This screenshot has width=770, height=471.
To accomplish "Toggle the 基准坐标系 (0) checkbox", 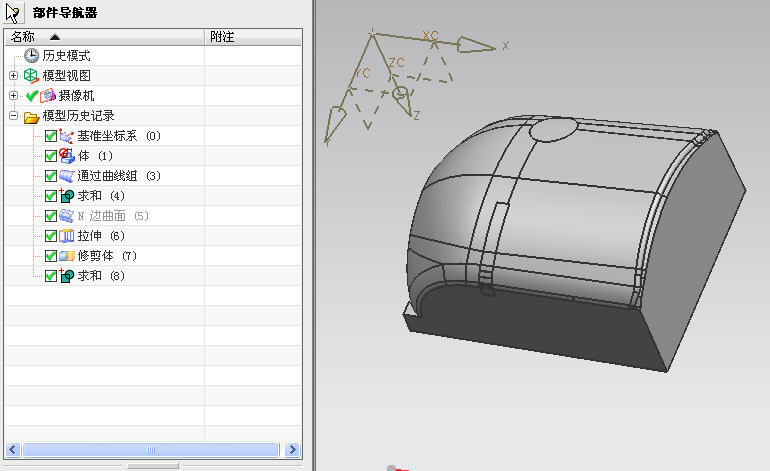I will pos(51,136).
